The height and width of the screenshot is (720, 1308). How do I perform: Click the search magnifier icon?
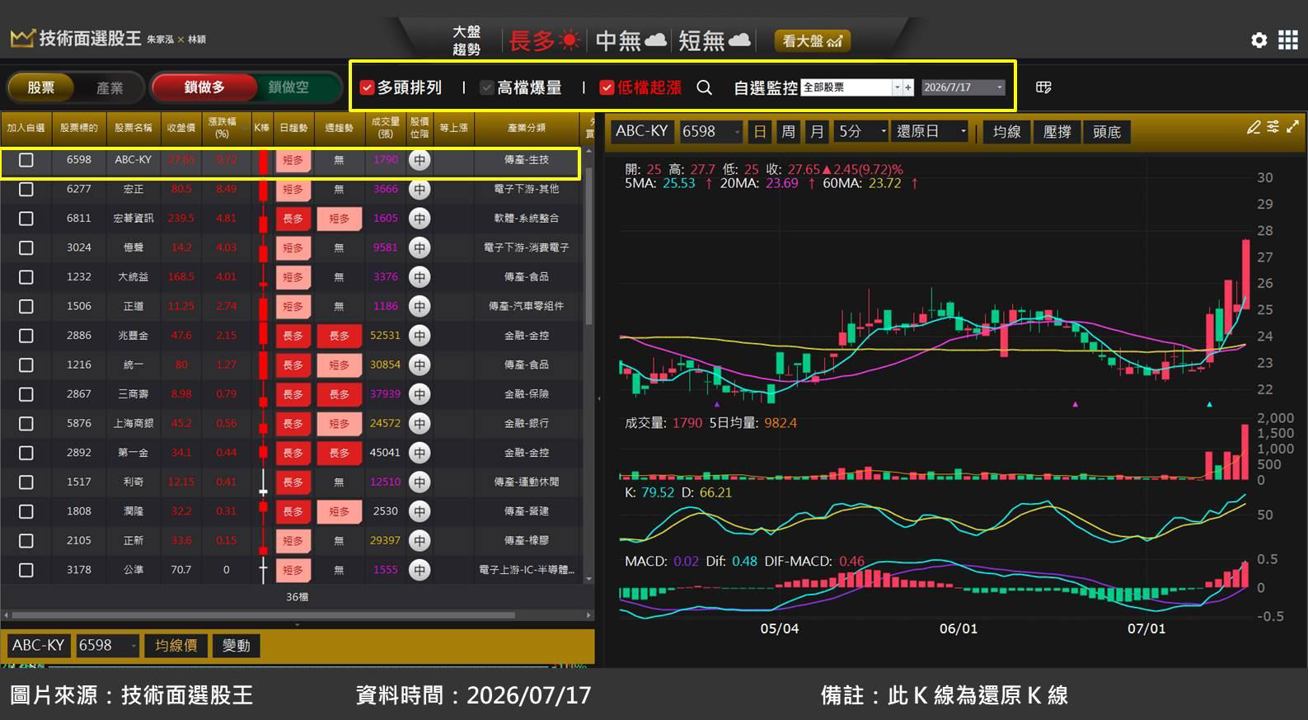point(704,88)
